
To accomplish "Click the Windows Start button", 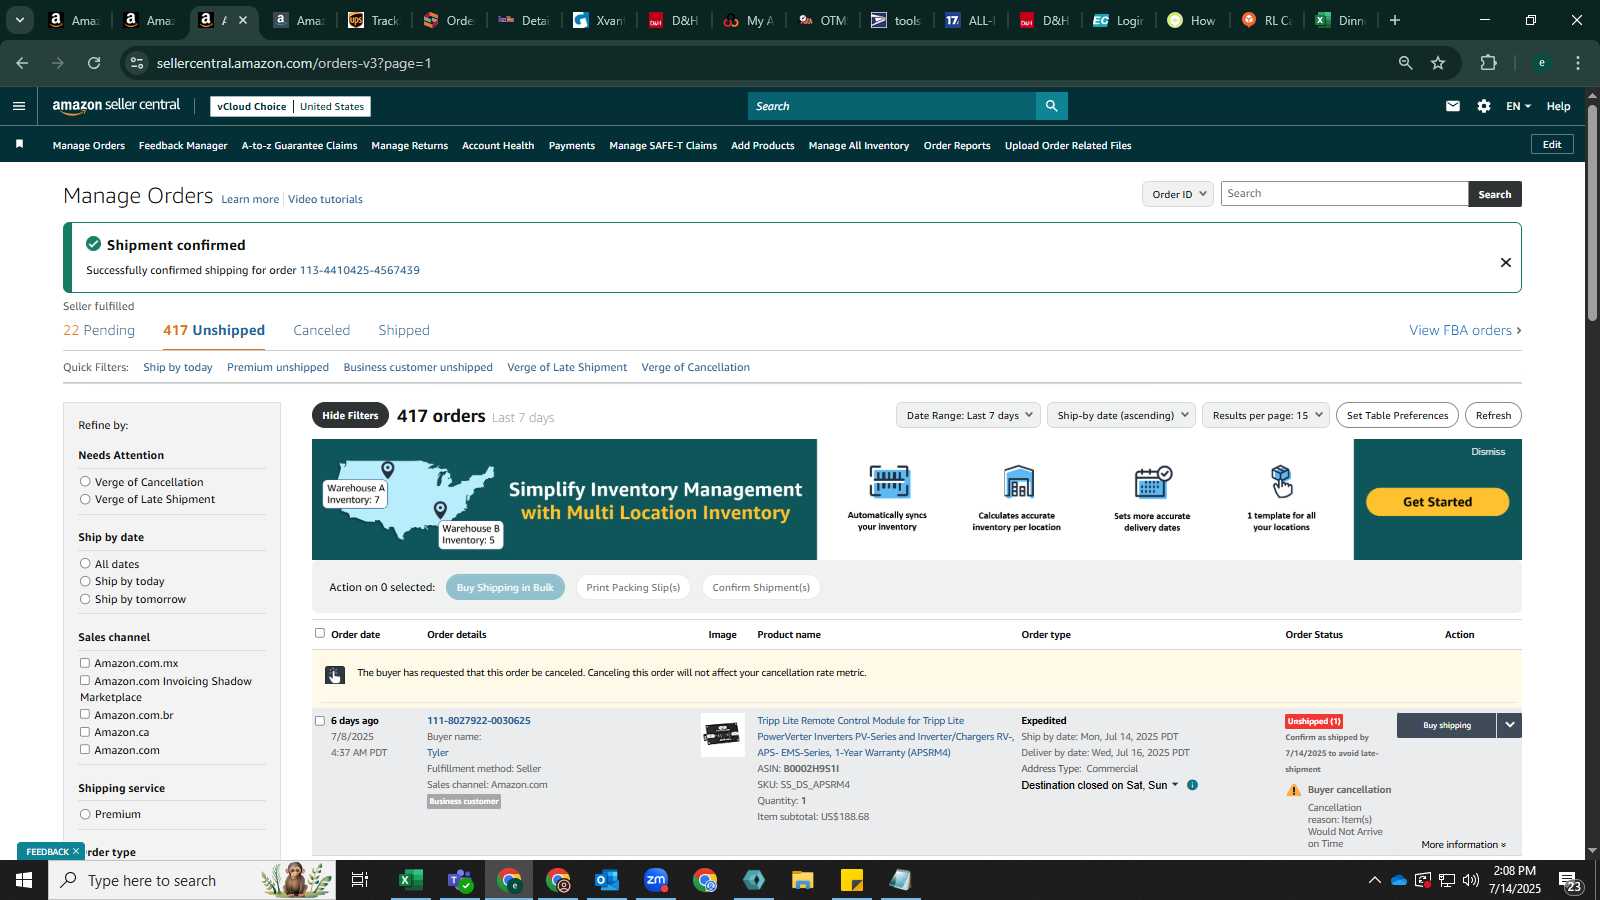I will pyautogui.click(x=24, y=880).
